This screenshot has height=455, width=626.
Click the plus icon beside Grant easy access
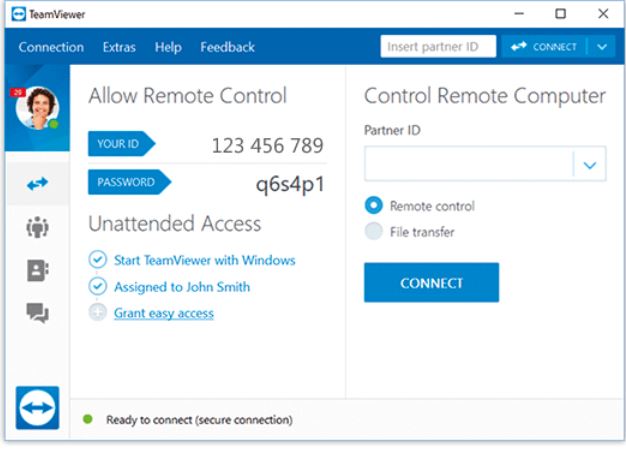97,313
